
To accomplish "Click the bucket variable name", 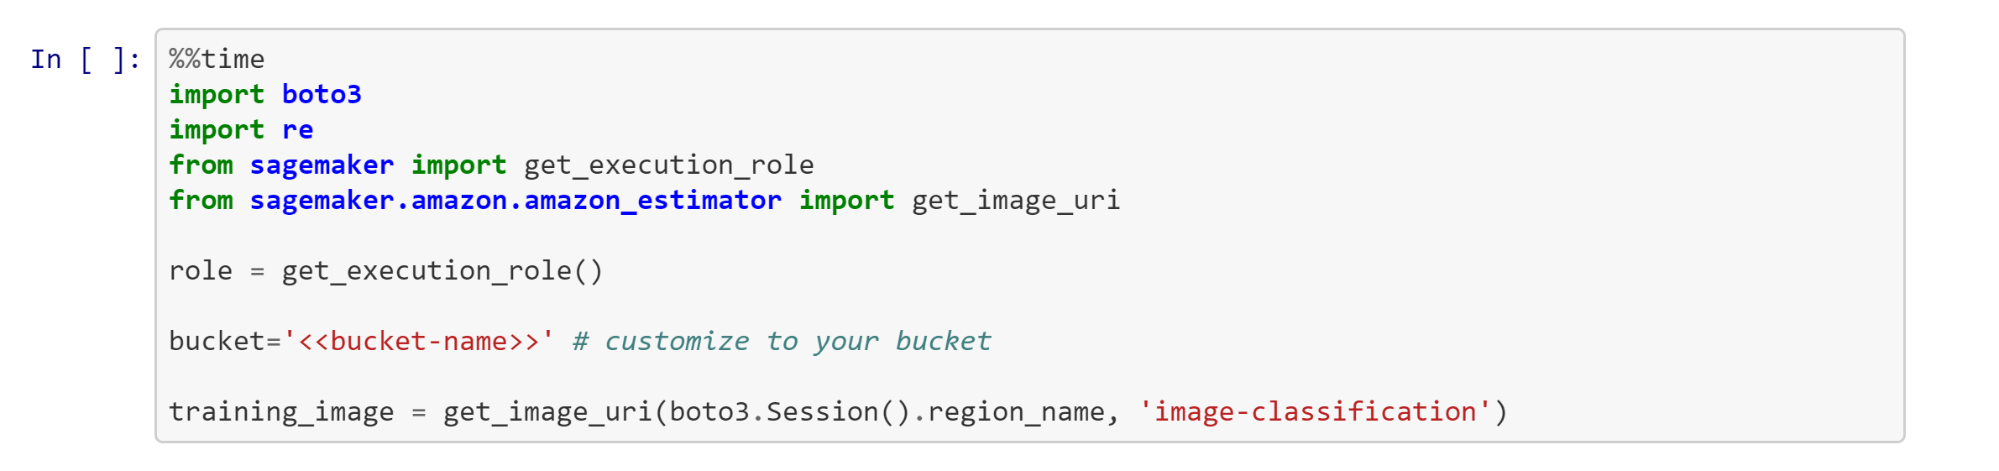I will pyautogui.click(x=216, y=341).
